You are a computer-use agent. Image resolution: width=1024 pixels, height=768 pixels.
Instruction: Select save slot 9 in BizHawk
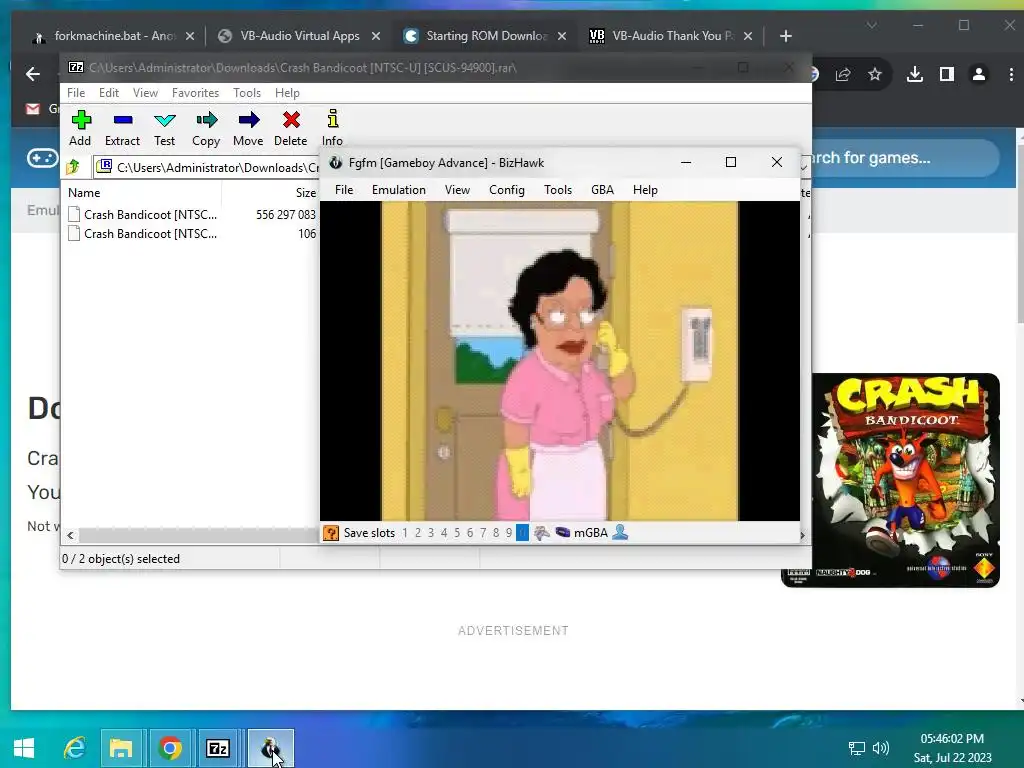pos(509,533)
